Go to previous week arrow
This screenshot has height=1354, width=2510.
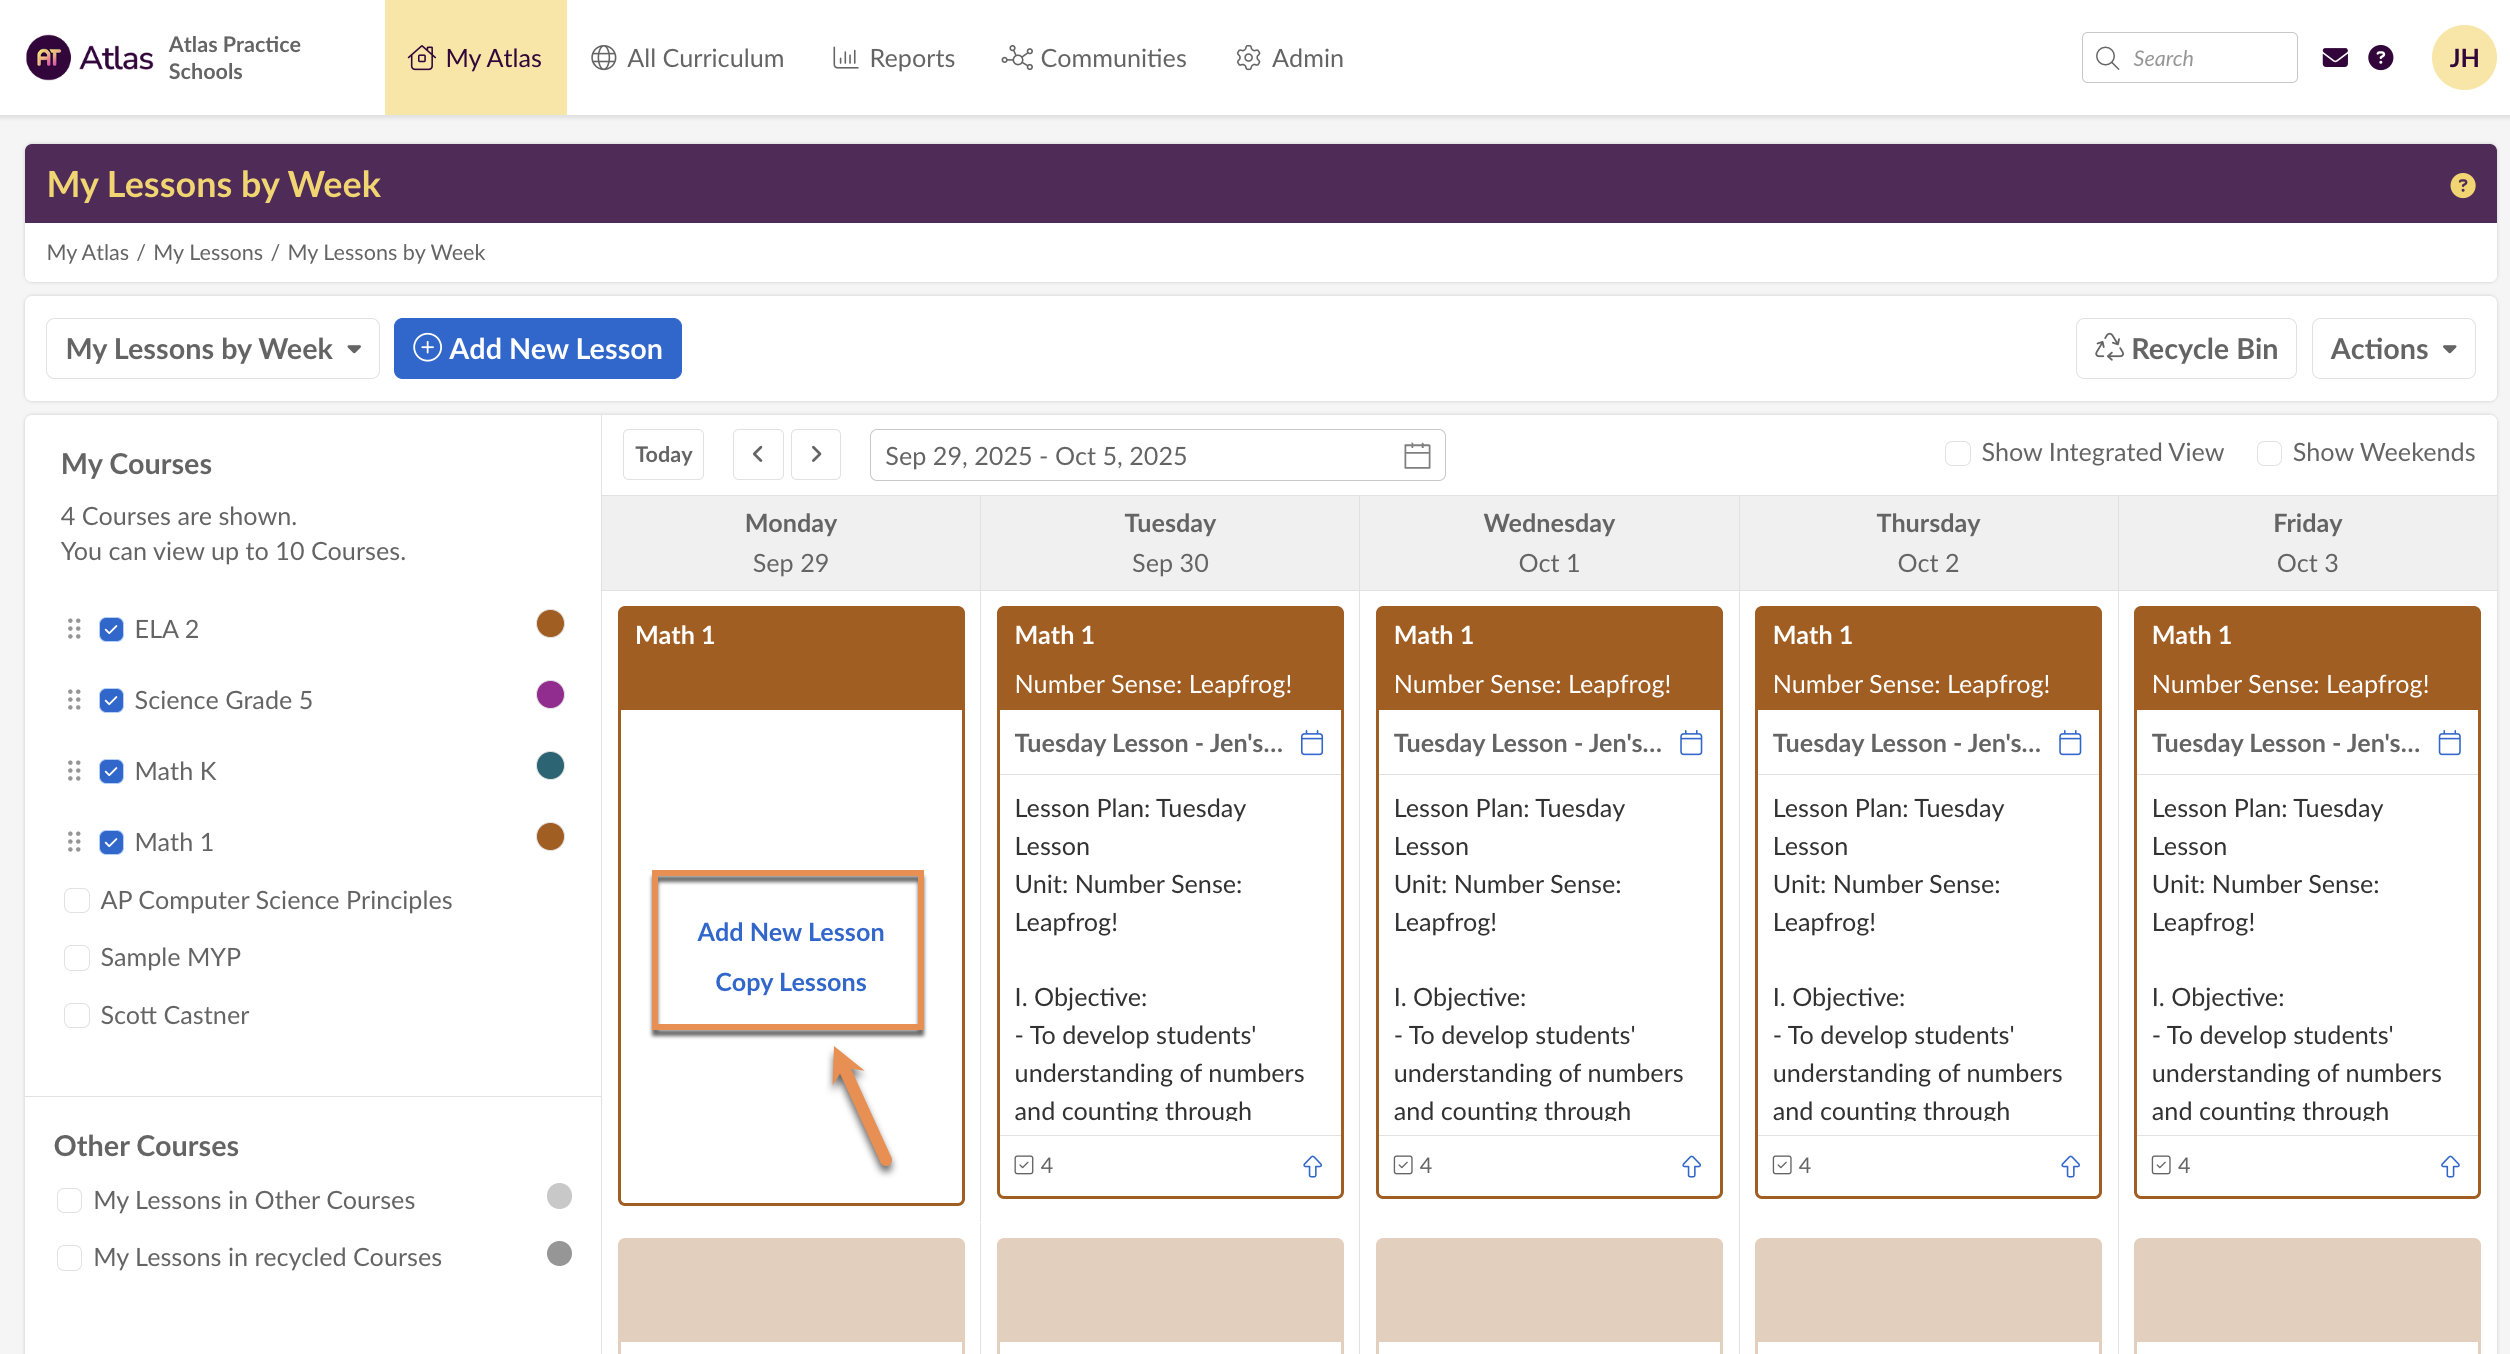[x=758, y=455]
